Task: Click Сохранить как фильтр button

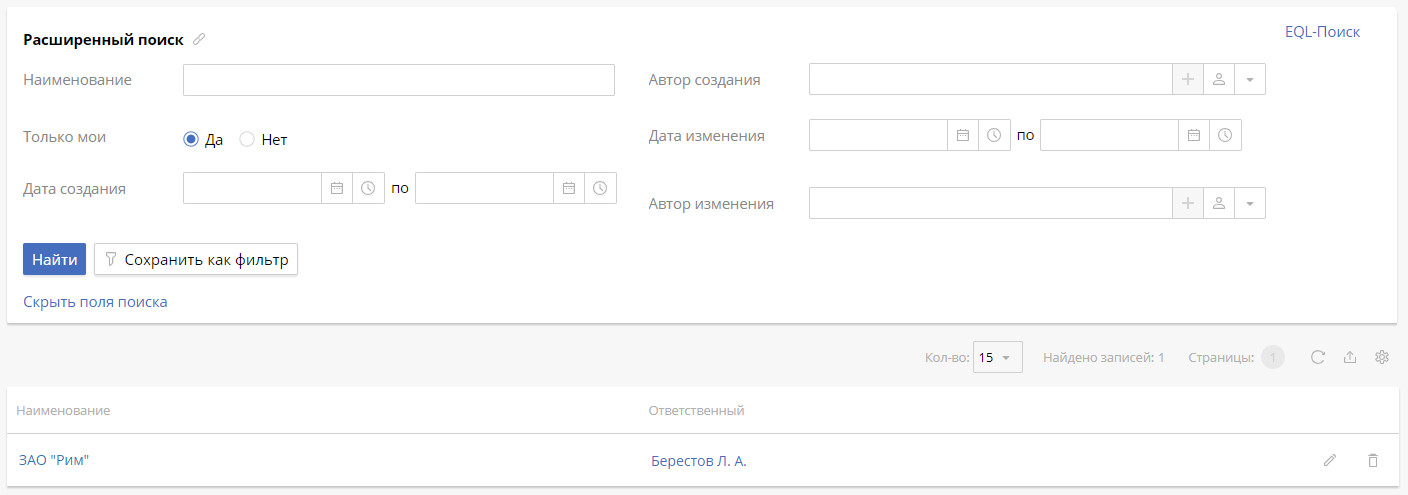Action: click(x=196, y=260)
